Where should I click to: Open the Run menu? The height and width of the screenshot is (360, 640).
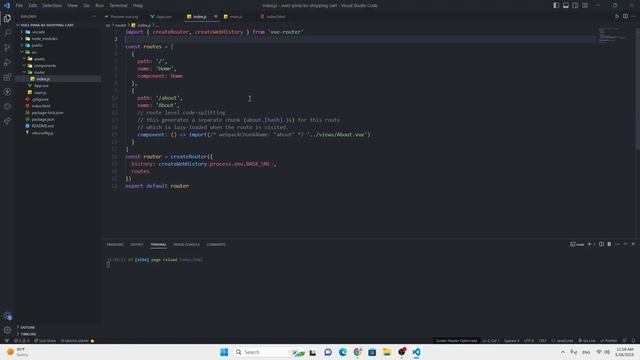pyautogui.click(x=100, y=5)
